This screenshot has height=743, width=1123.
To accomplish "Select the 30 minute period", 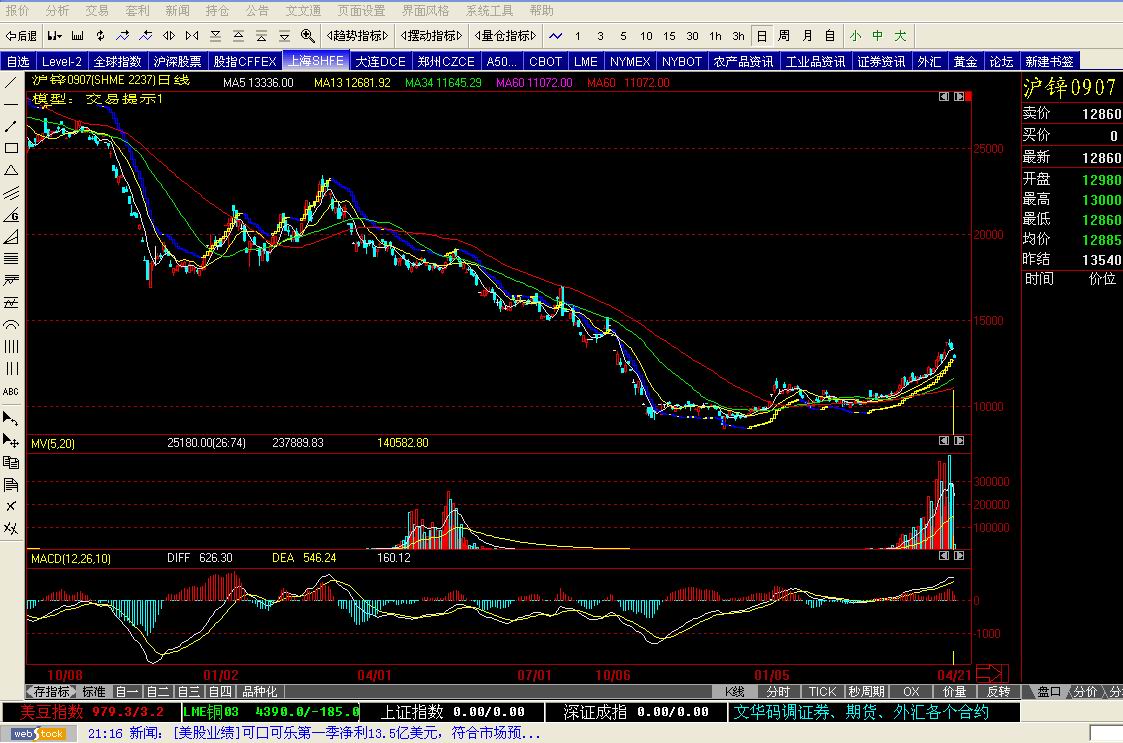I will click(x=692, y=36).
